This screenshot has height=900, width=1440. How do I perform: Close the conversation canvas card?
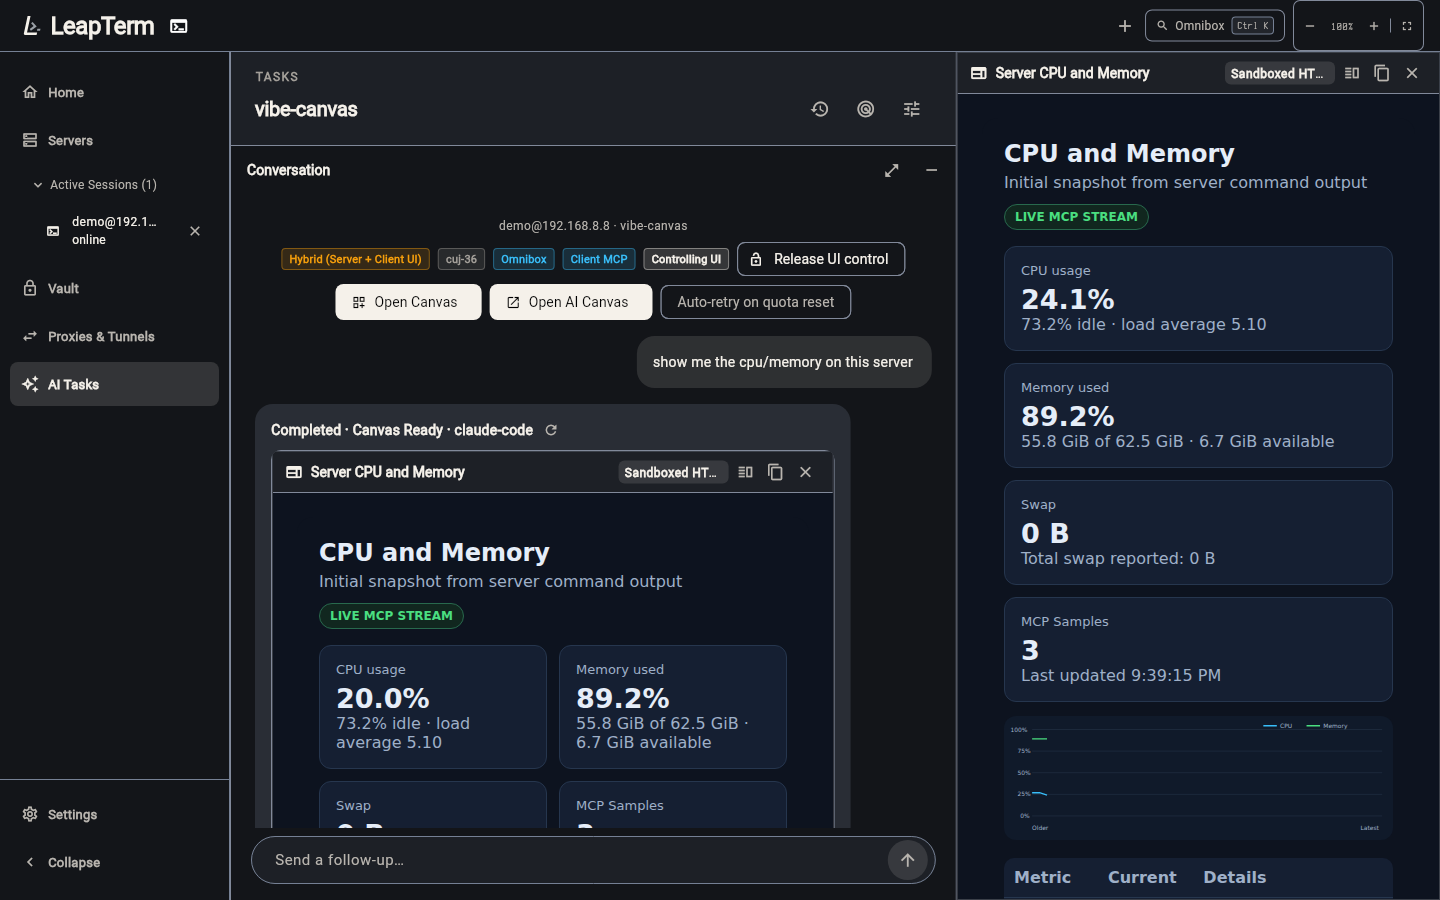[805, 472]
